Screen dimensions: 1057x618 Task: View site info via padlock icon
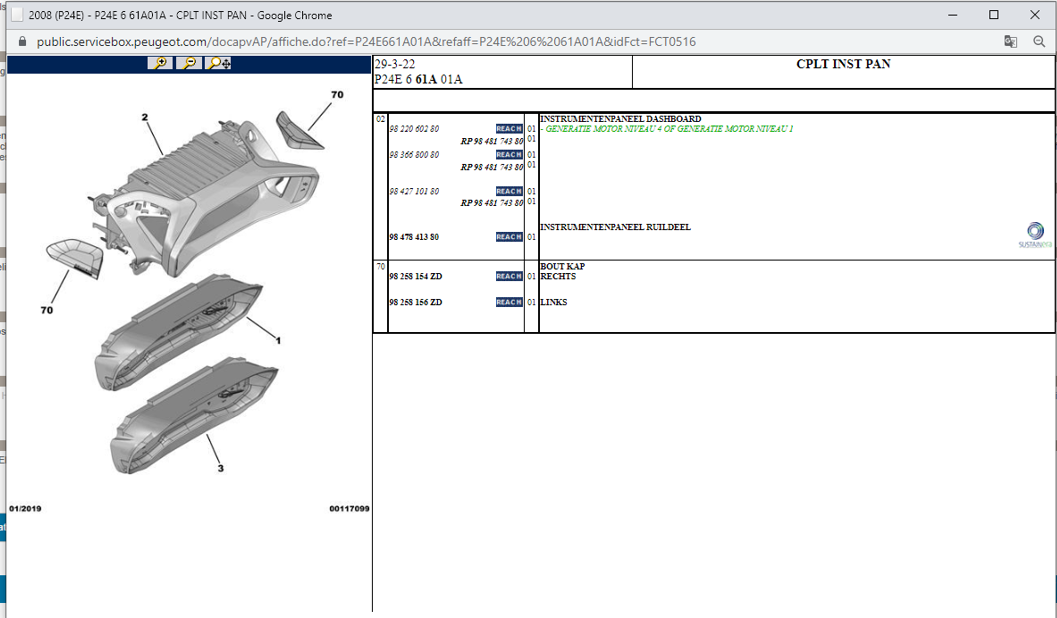(x=22, y=42)
